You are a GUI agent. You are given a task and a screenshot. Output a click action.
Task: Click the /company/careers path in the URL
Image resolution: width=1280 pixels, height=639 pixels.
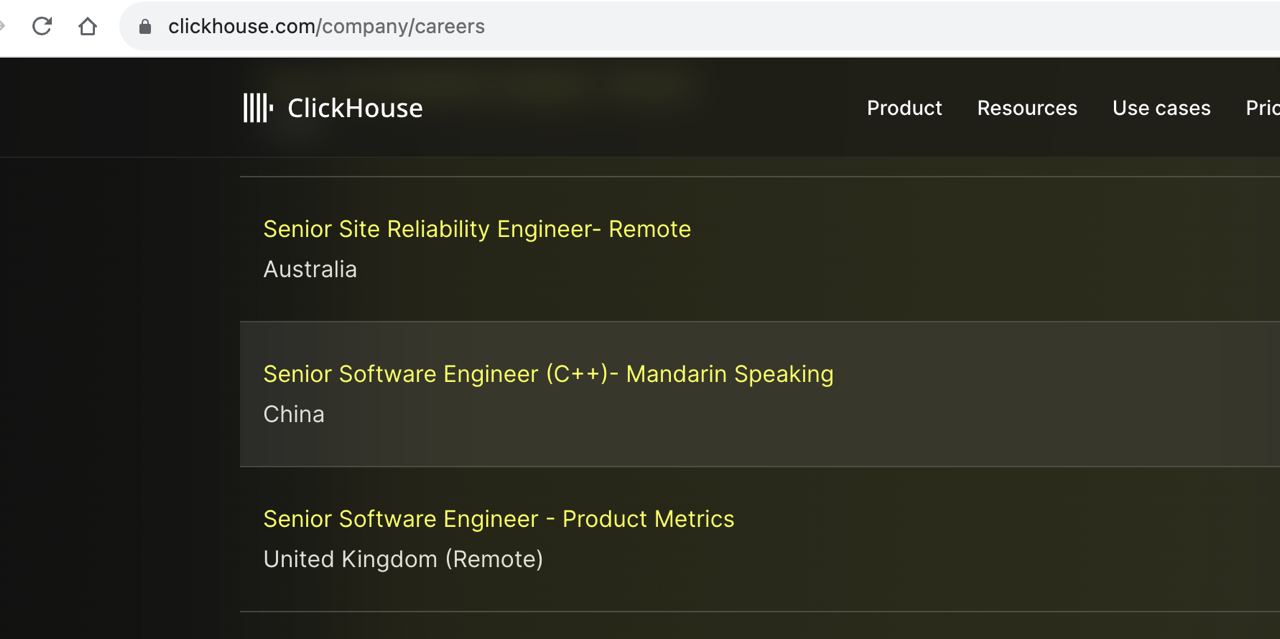tap(400, 27)
